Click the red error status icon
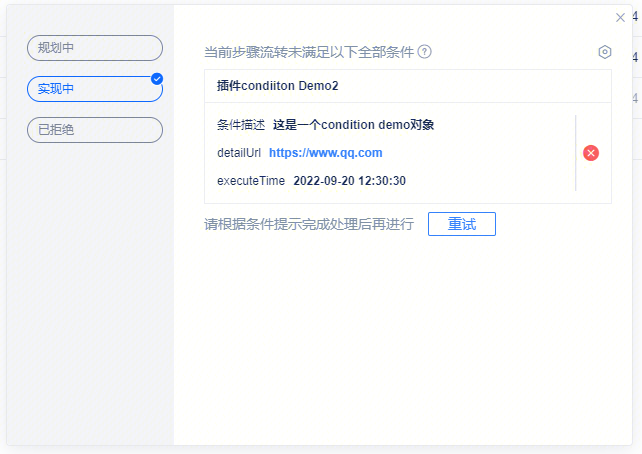 click(591, 153)
